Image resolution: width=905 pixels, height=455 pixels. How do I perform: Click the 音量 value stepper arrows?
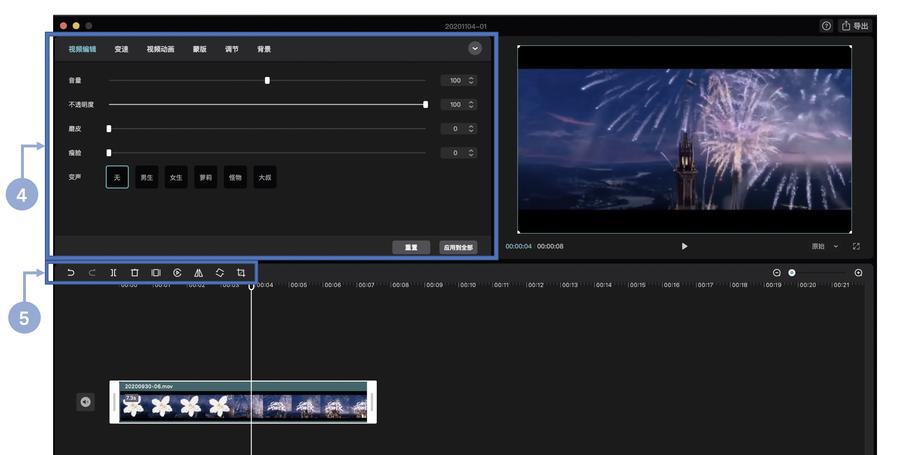471,80
